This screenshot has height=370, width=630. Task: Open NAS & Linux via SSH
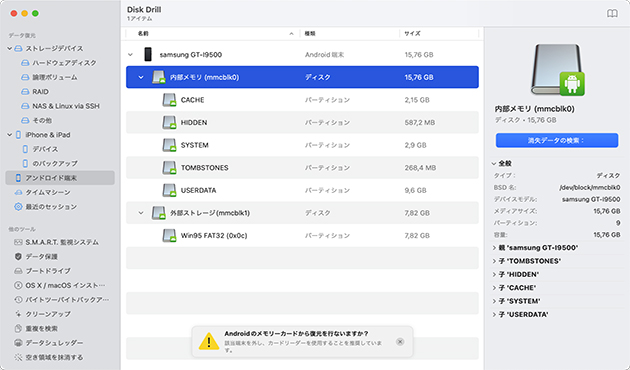tap(65, 106)
